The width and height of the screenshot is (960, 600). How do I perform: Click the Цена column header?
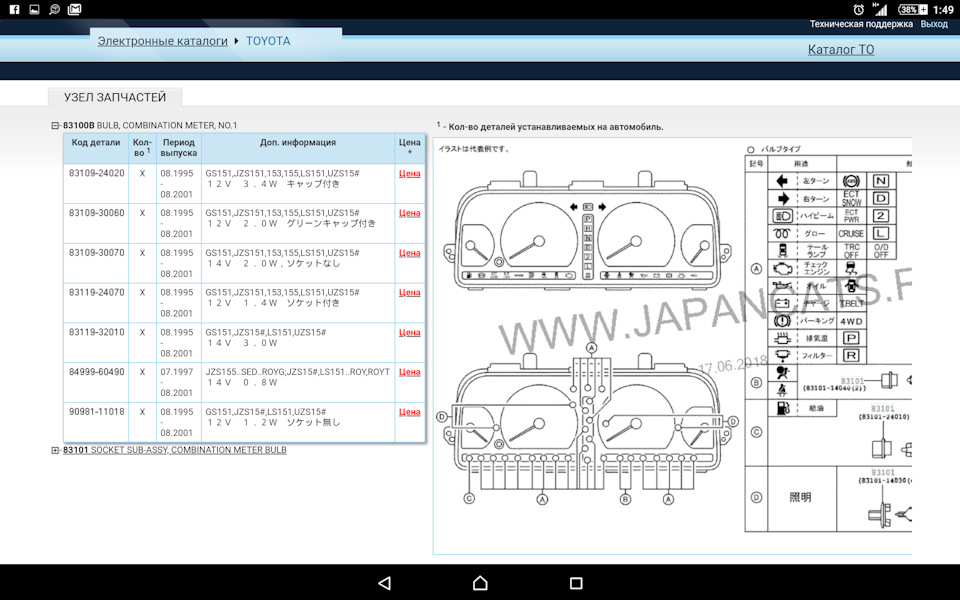(410, 147)
